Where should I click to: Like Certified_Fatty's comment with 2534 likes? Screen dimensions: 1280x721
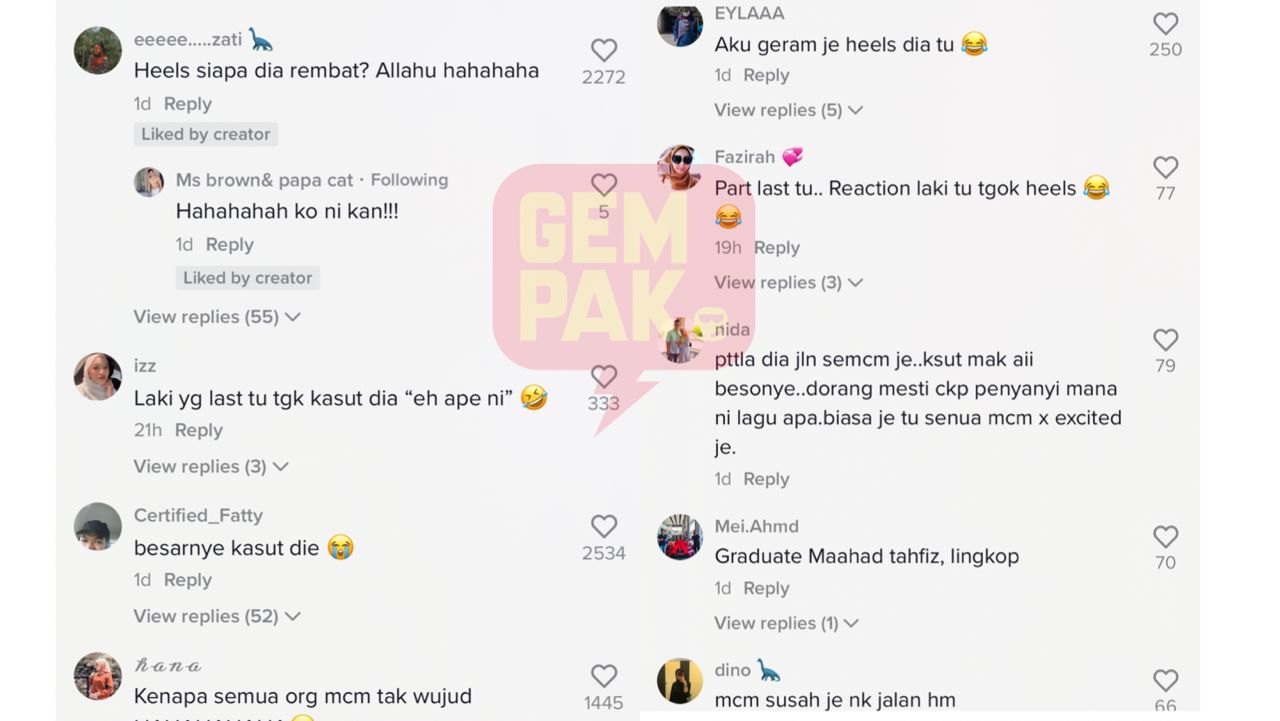click(603, 526)
